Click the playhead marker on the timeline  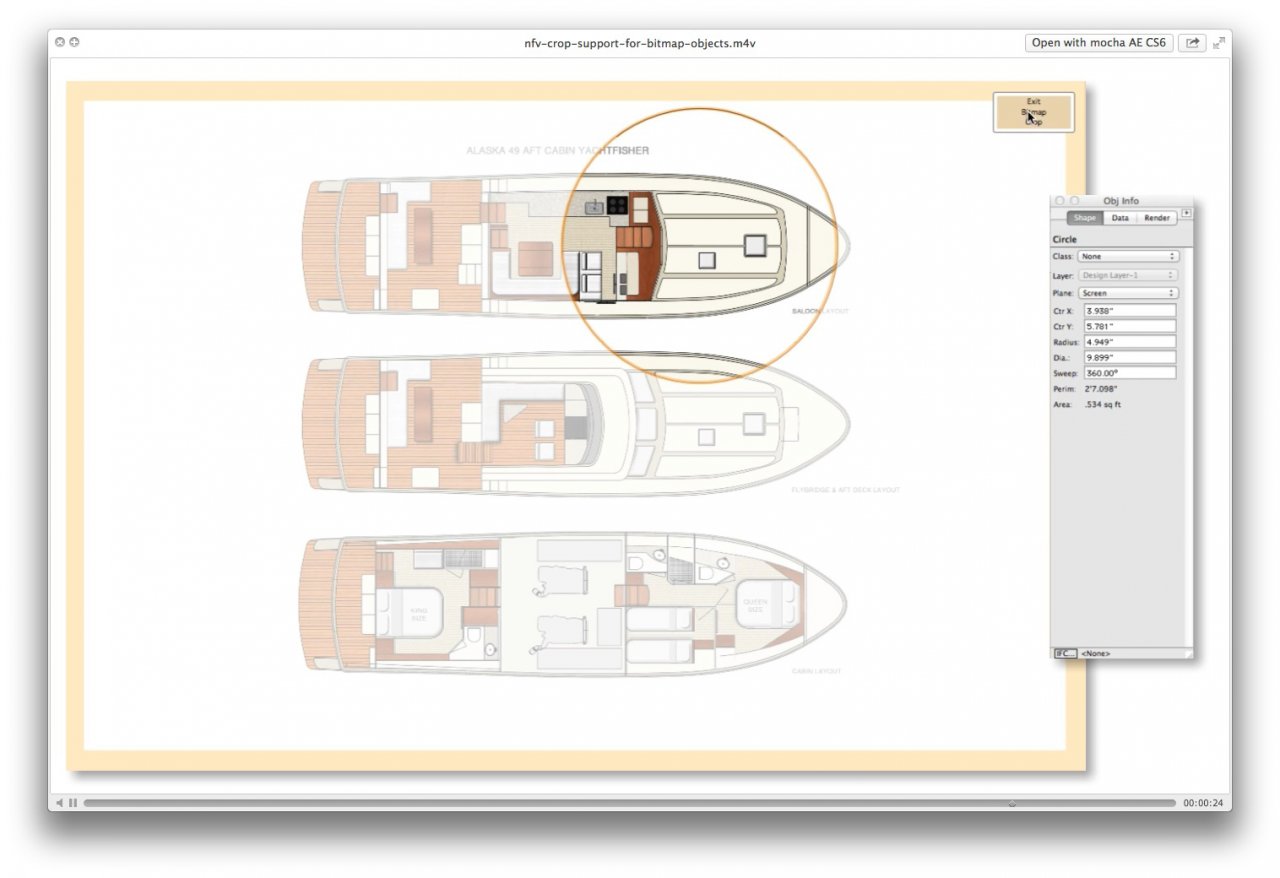tap(1012, 803)
